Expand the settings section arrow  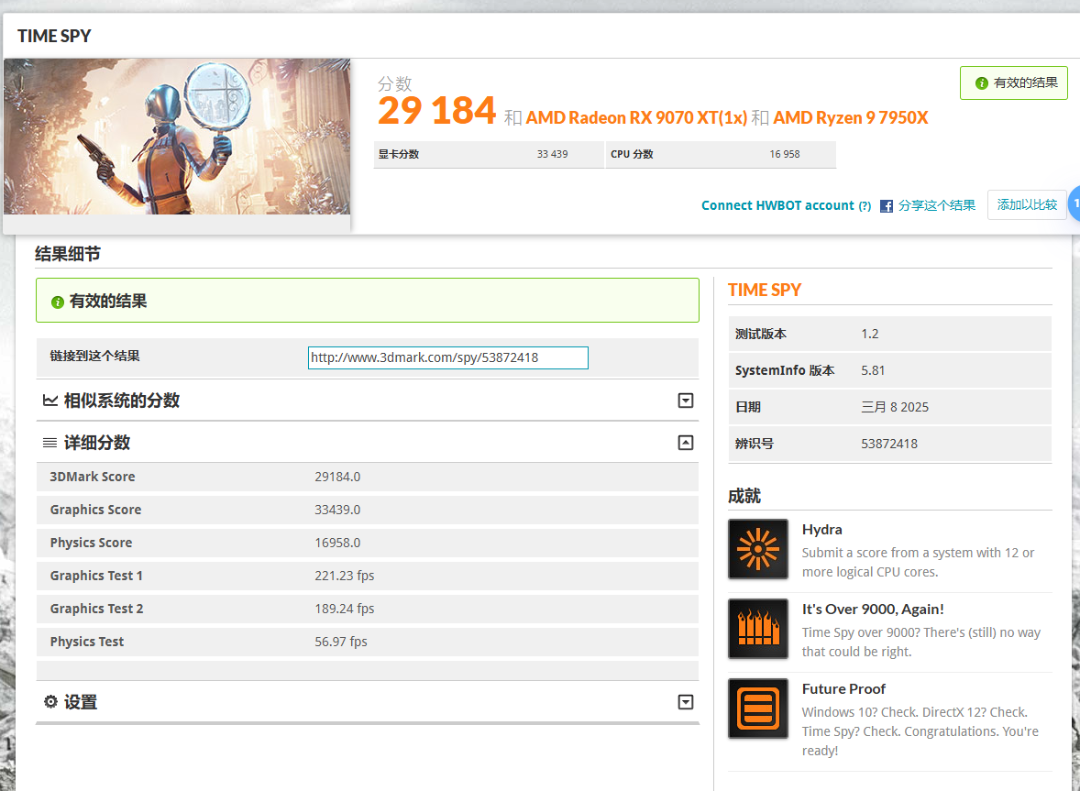point(685,702)
